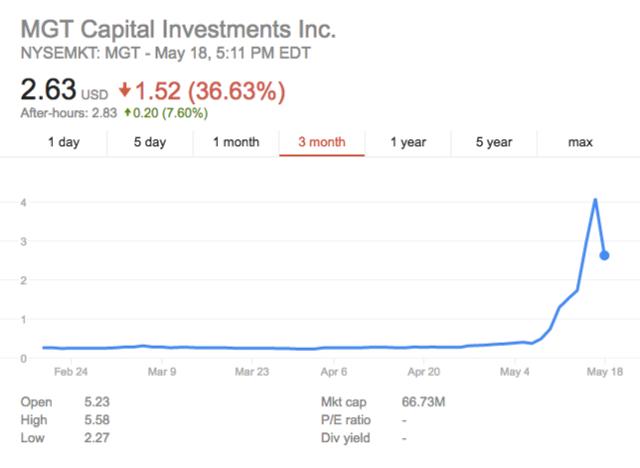Select the 1 day tab
Image resolution: width=640 pixels, height=468 pixels.
pos(63,142)
